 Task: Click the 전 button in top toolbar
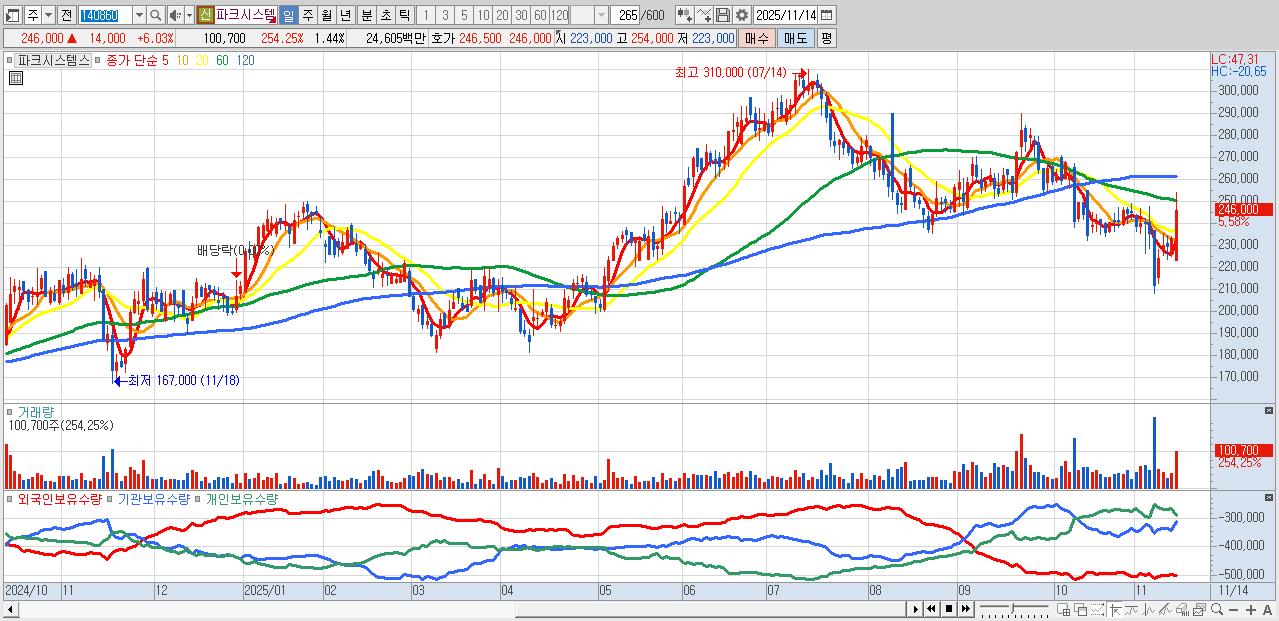(x=66, y=15)
